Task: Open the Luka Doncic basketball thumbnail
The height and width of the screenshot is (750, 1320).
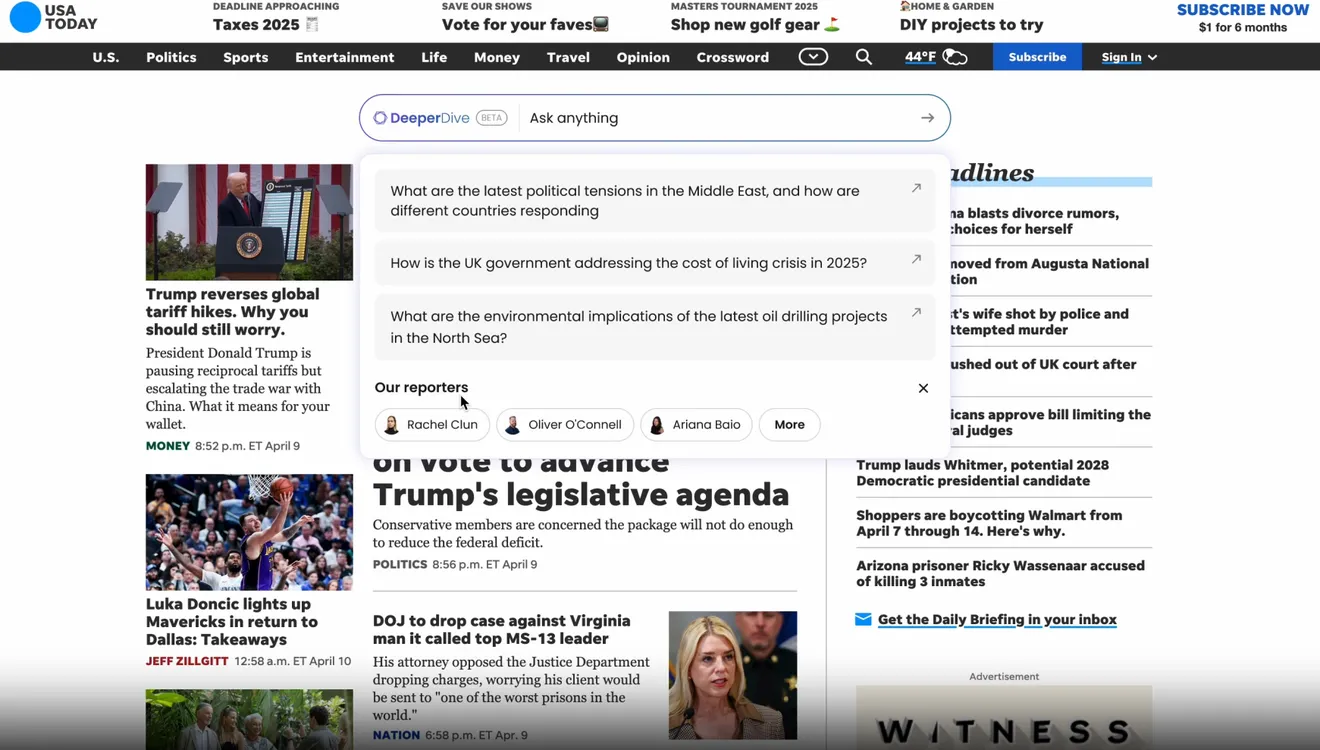Action: (x=249, y=532)
